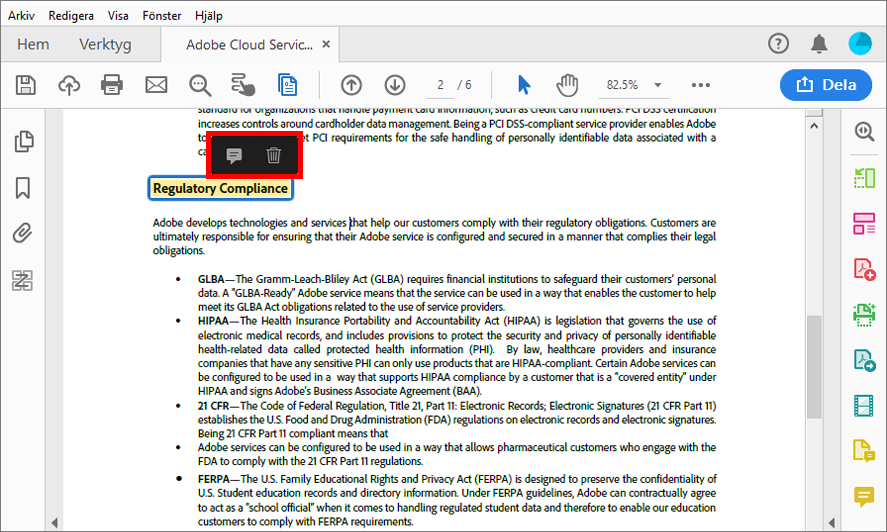Switch to the Hem tab
The height and width of the screenshot is (532, 887).
click(x=33, y=44)
